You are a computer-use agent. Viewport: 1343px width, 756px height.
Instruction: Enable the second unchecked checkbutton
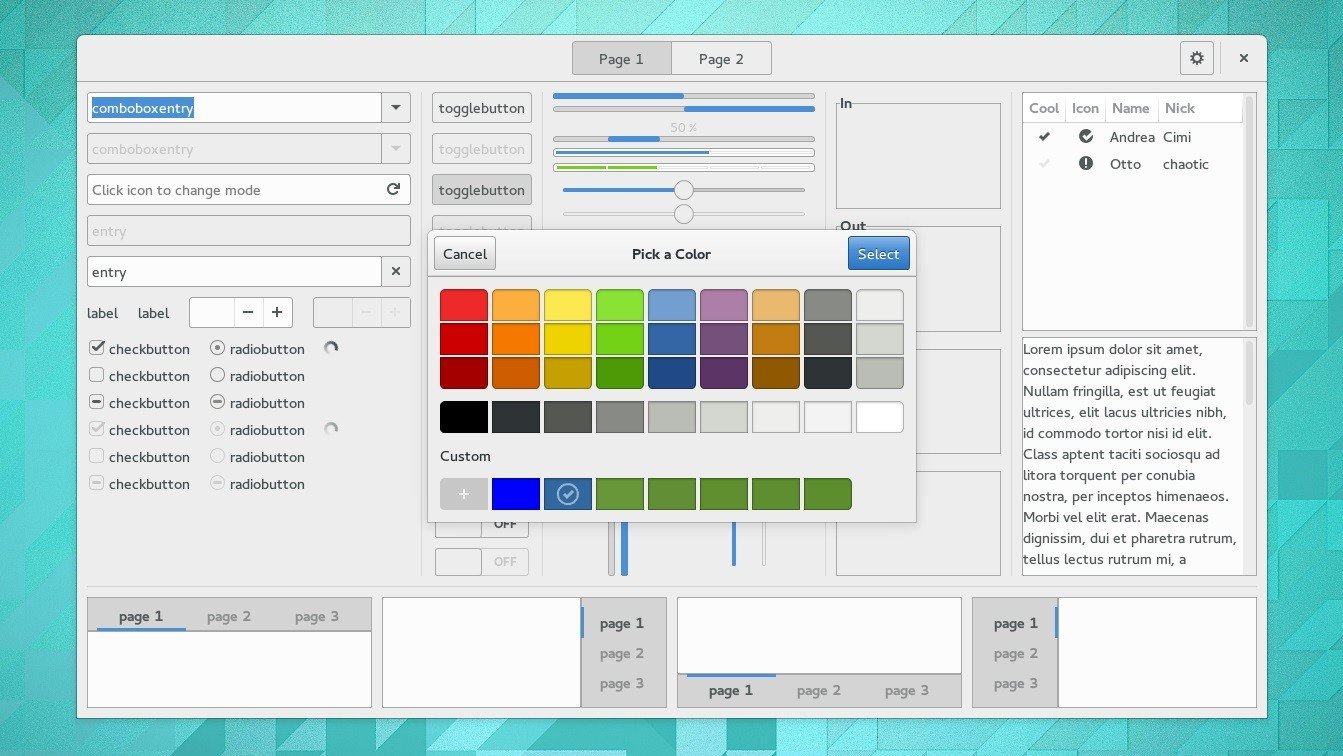point(97,376)
